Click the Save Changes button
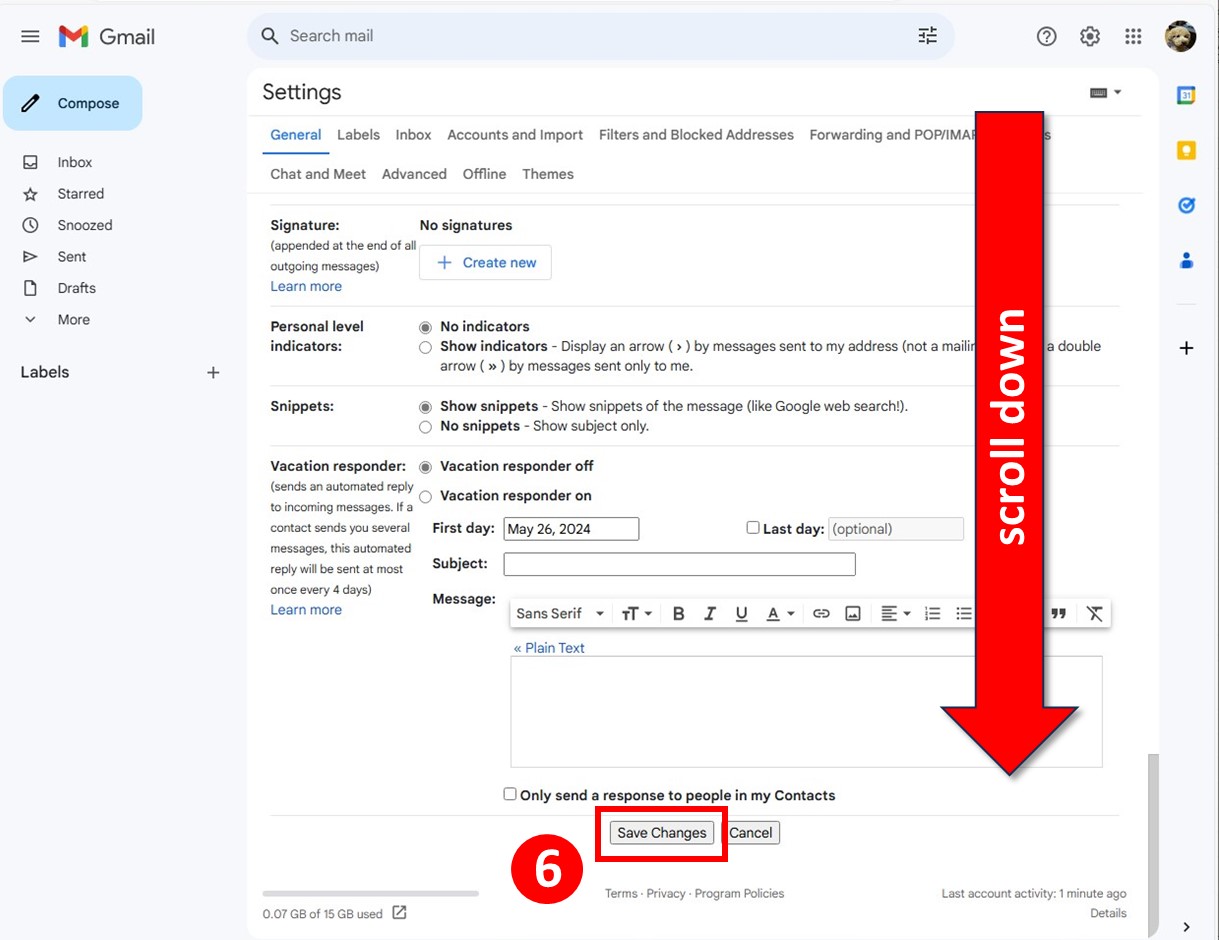Image resolution: width=1219 pixels, height=940 pixels. (x=662, y=833)
